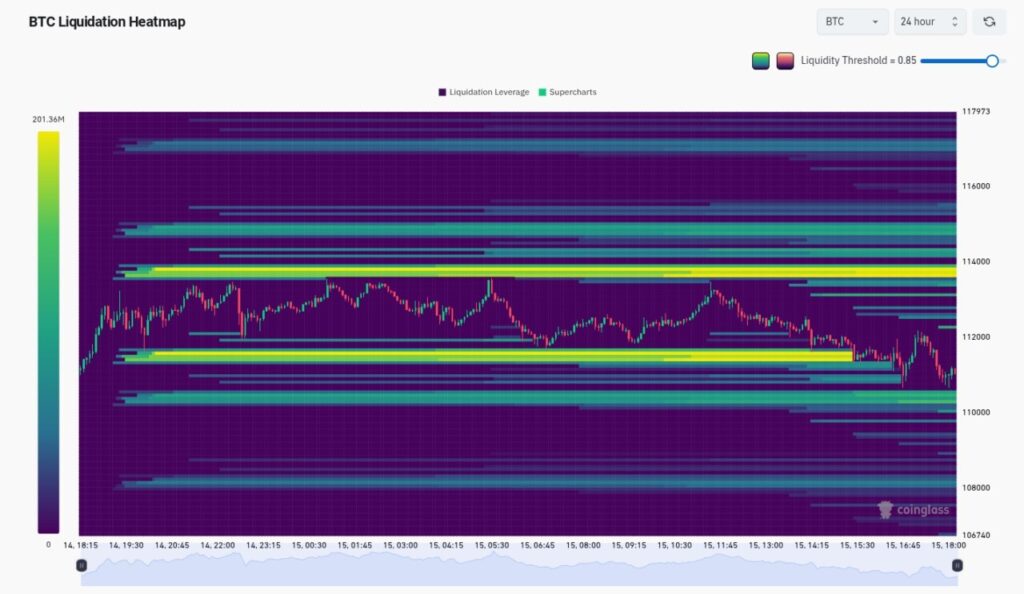Click the up arrow on the timeframe stepper
Image resolution: width=1024 pixels, height=594 pixels.
click(x=954, y=17)
